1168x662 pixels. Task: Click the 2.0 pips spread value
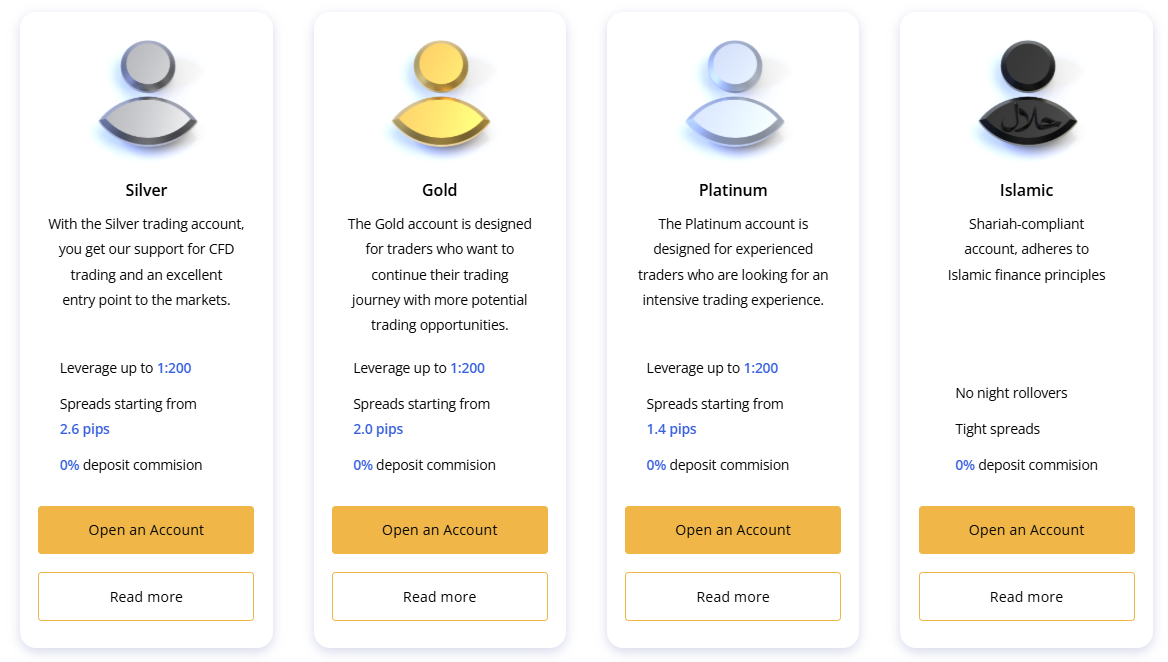(x=378, y=429)
